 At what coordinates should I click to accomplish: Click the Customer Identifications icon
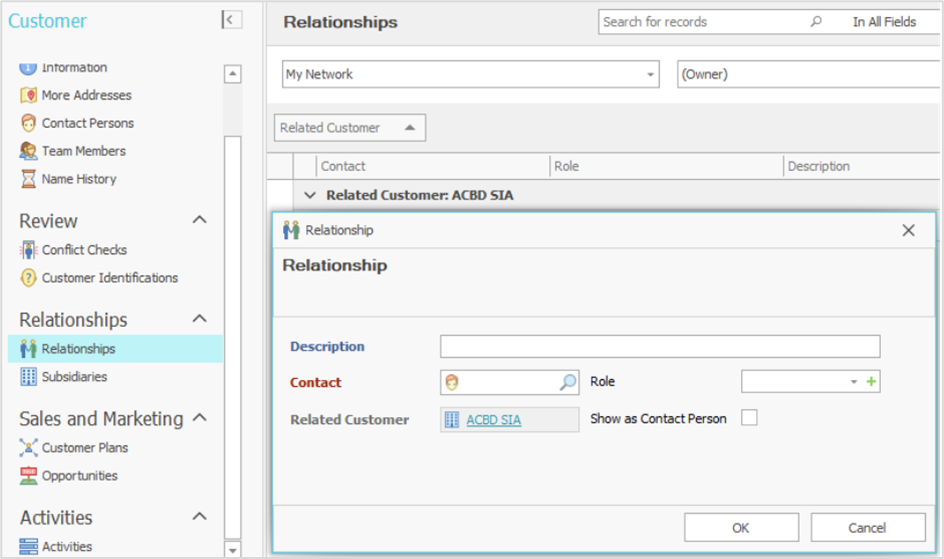click(28, 278)
